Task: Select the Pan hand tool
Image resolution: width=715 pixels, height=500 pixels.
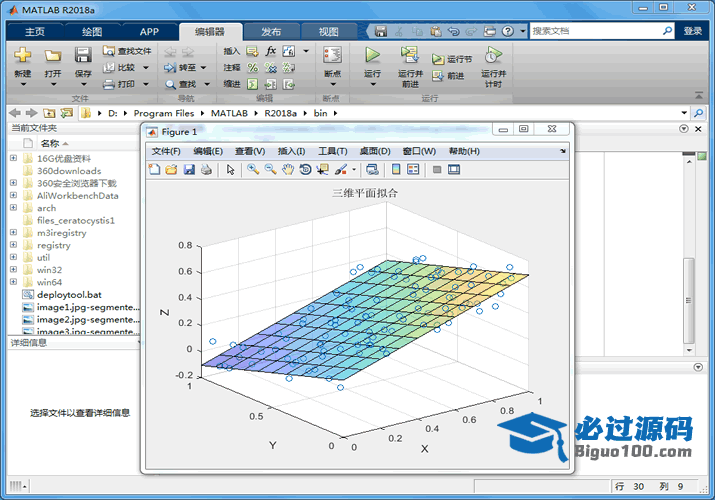Action: [288, 170]
